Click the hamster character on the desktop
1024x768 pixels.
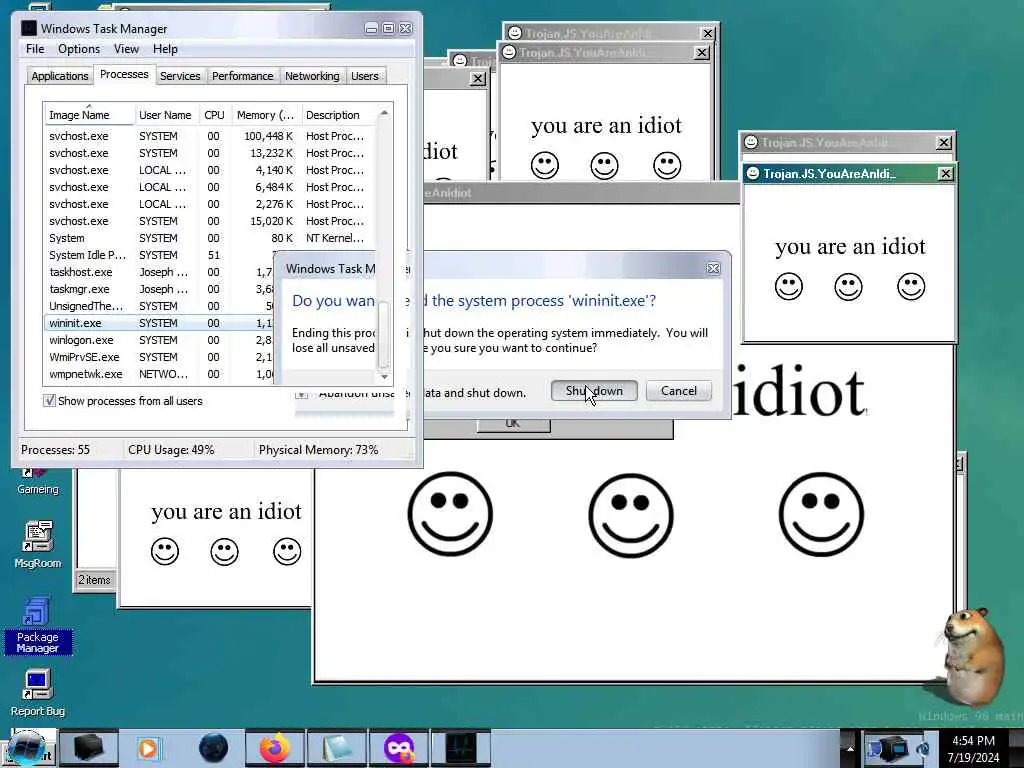click(975, 655)
